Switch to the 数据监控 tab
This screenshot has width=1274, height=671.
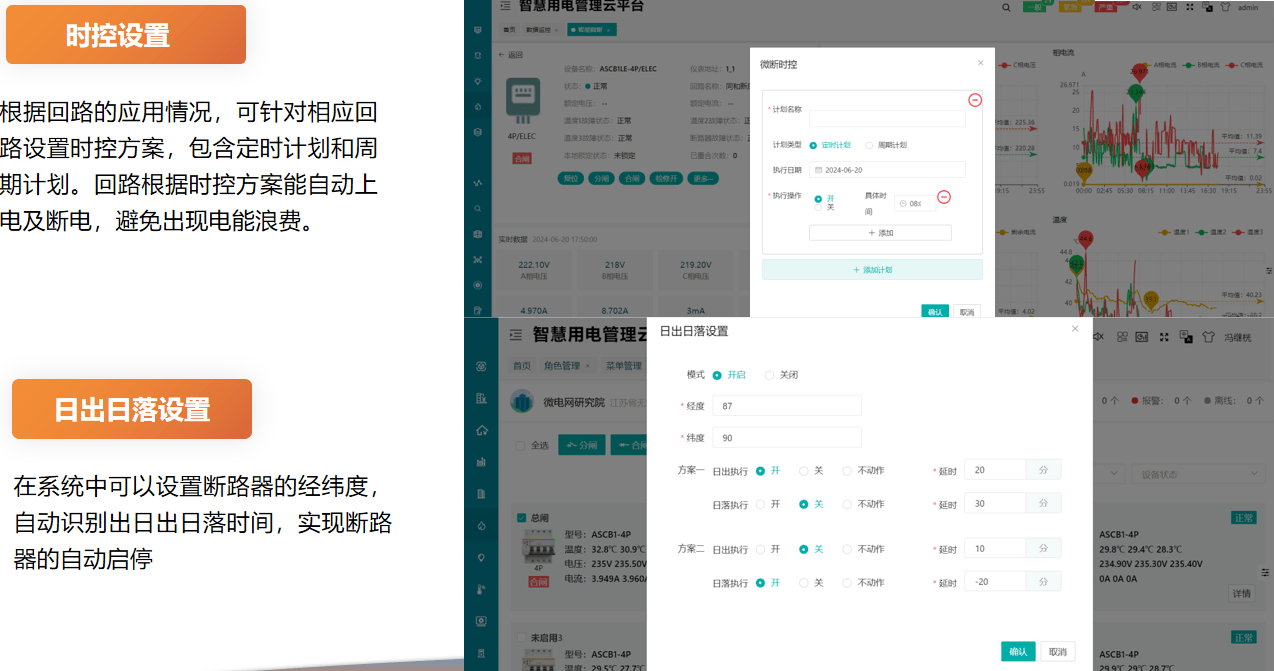[x=540, y=30]
